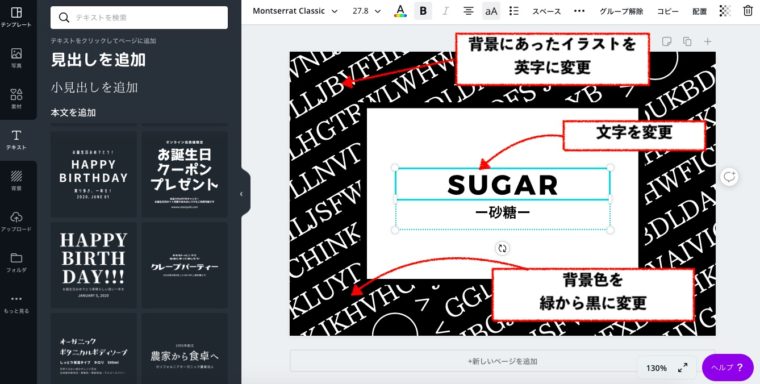Open more toolbar options ellipsis
This screenshot has width=760, height=384.
click(579, 11)
